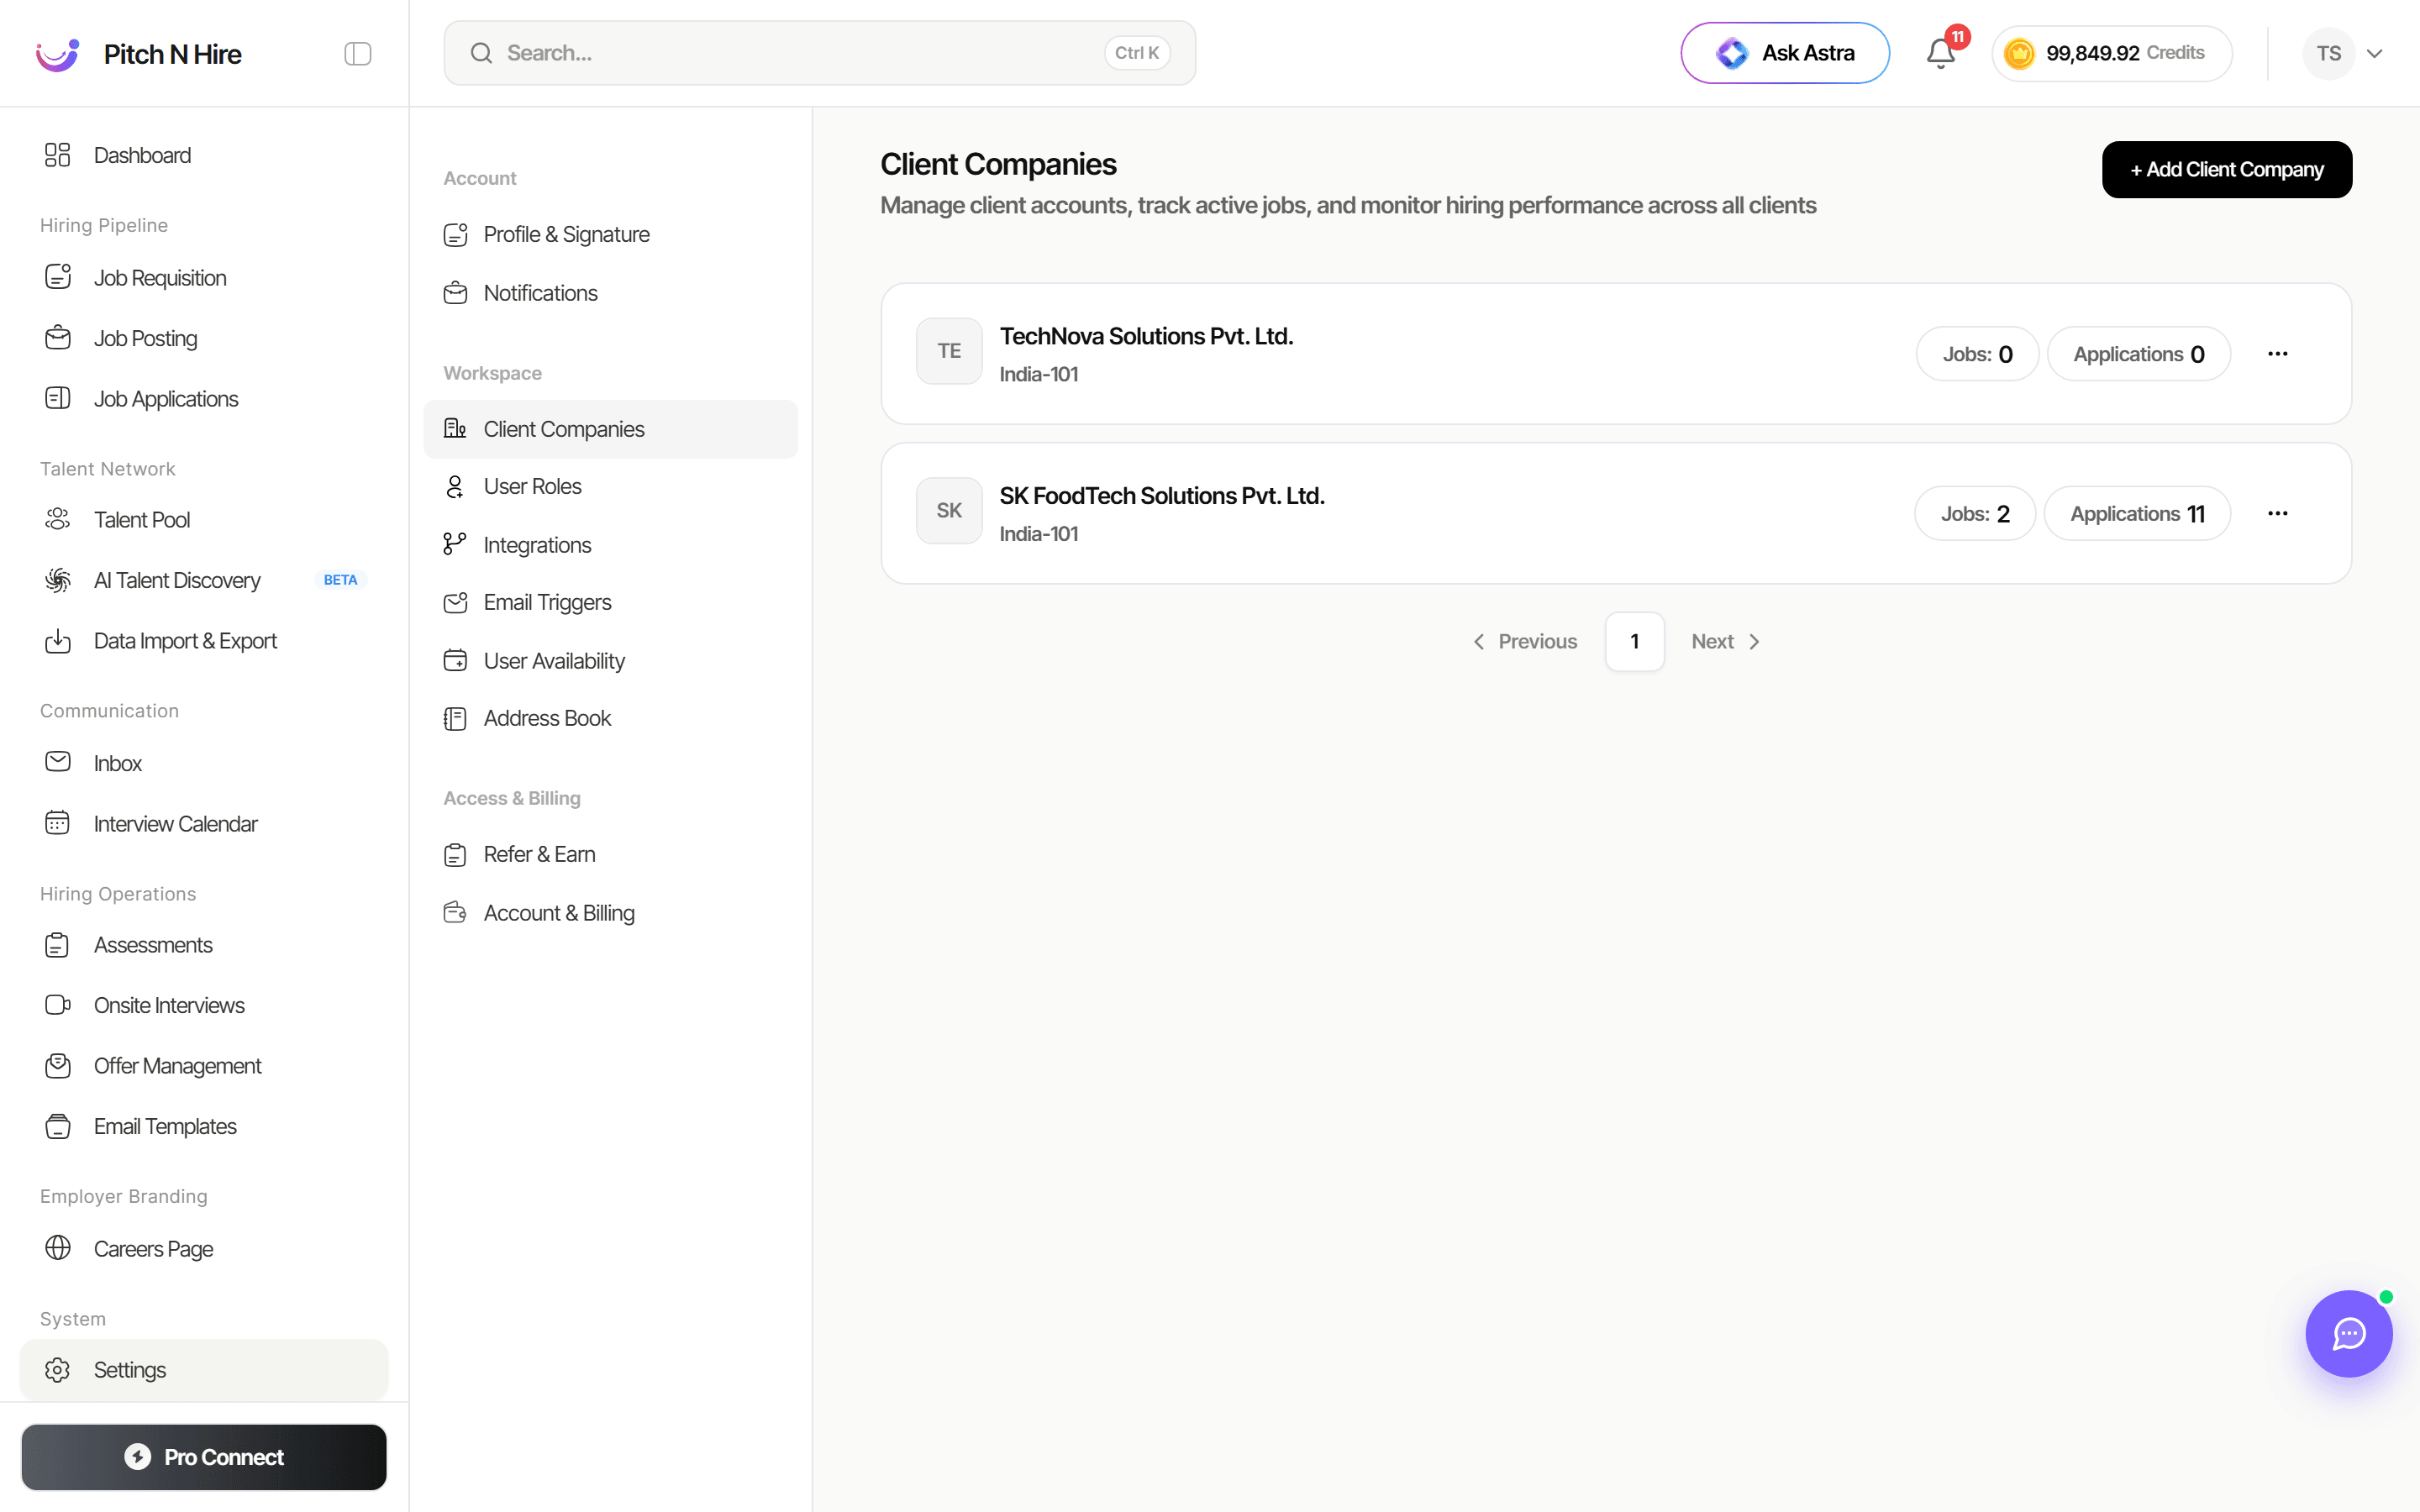Click Add Client Company button
The image size is (2420, 1512).
2227,170
